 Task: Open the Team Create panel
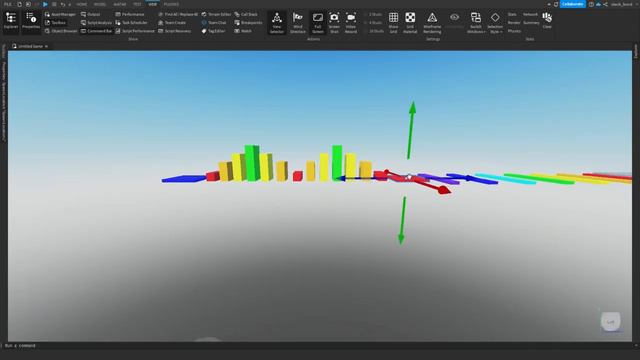coord(172,23)
